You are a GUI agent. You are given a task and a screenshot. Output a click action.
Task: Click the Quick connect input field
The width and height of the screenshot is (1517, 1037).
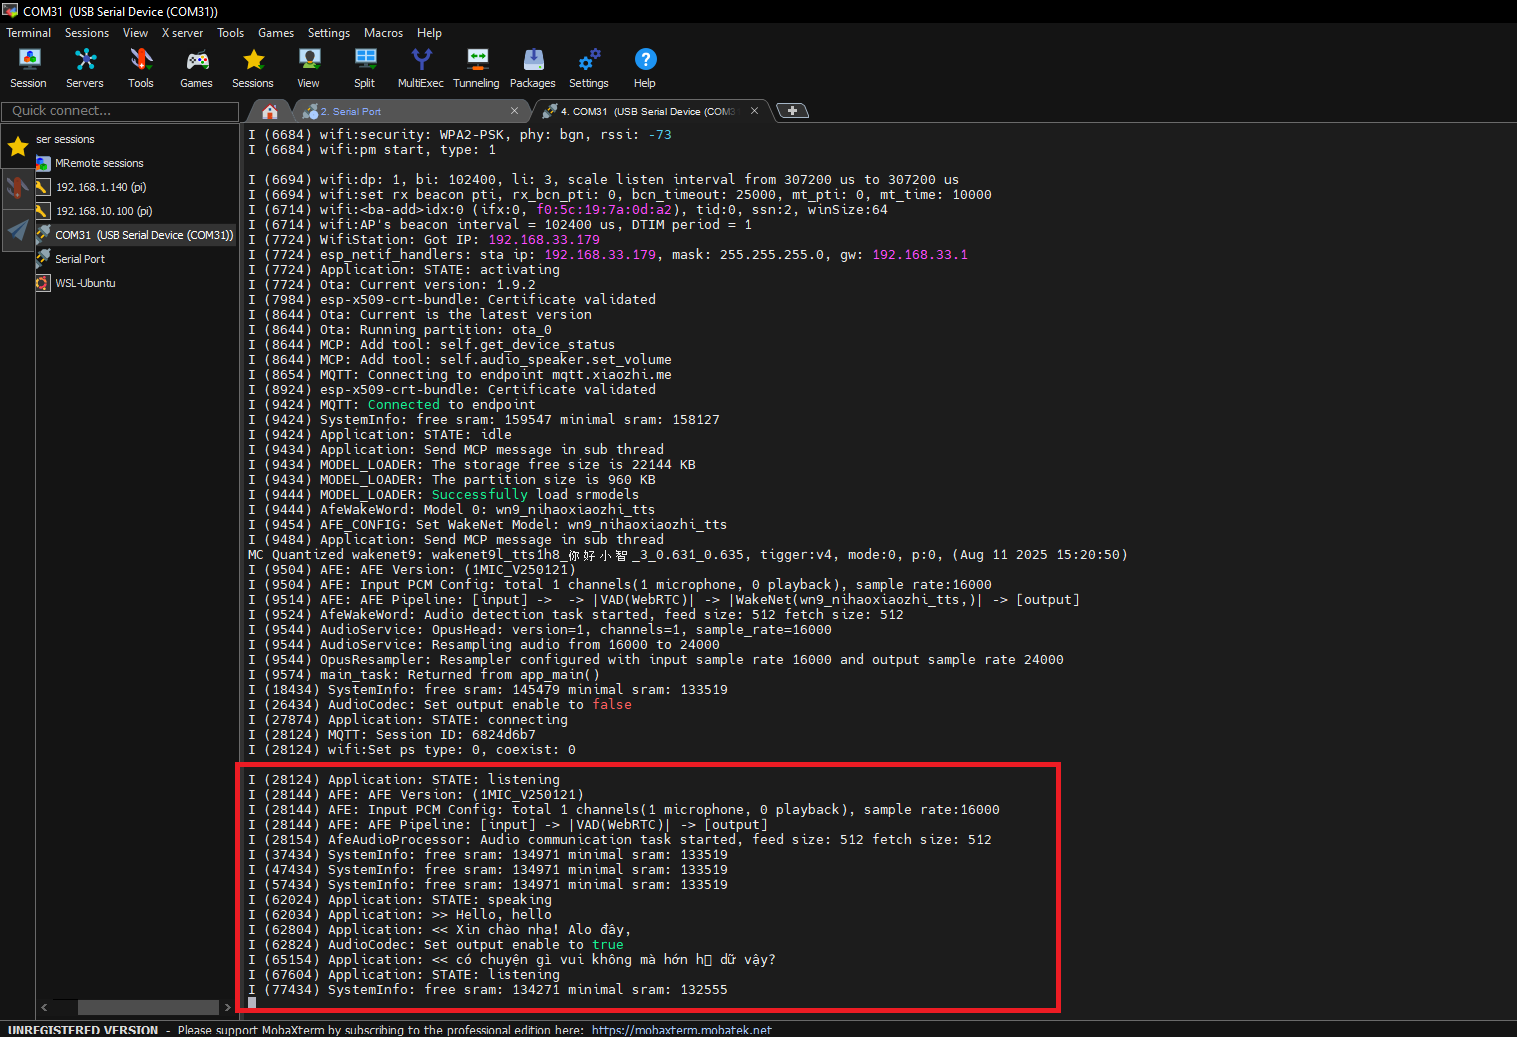[x=120, y=111]
